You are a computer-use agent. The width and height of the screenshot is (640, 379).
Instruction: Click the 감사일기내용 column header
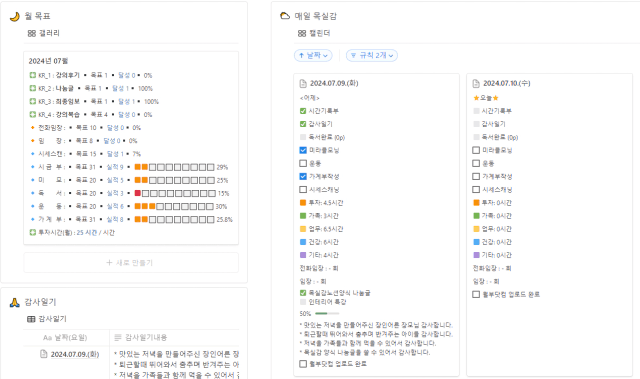coord(174,338)
